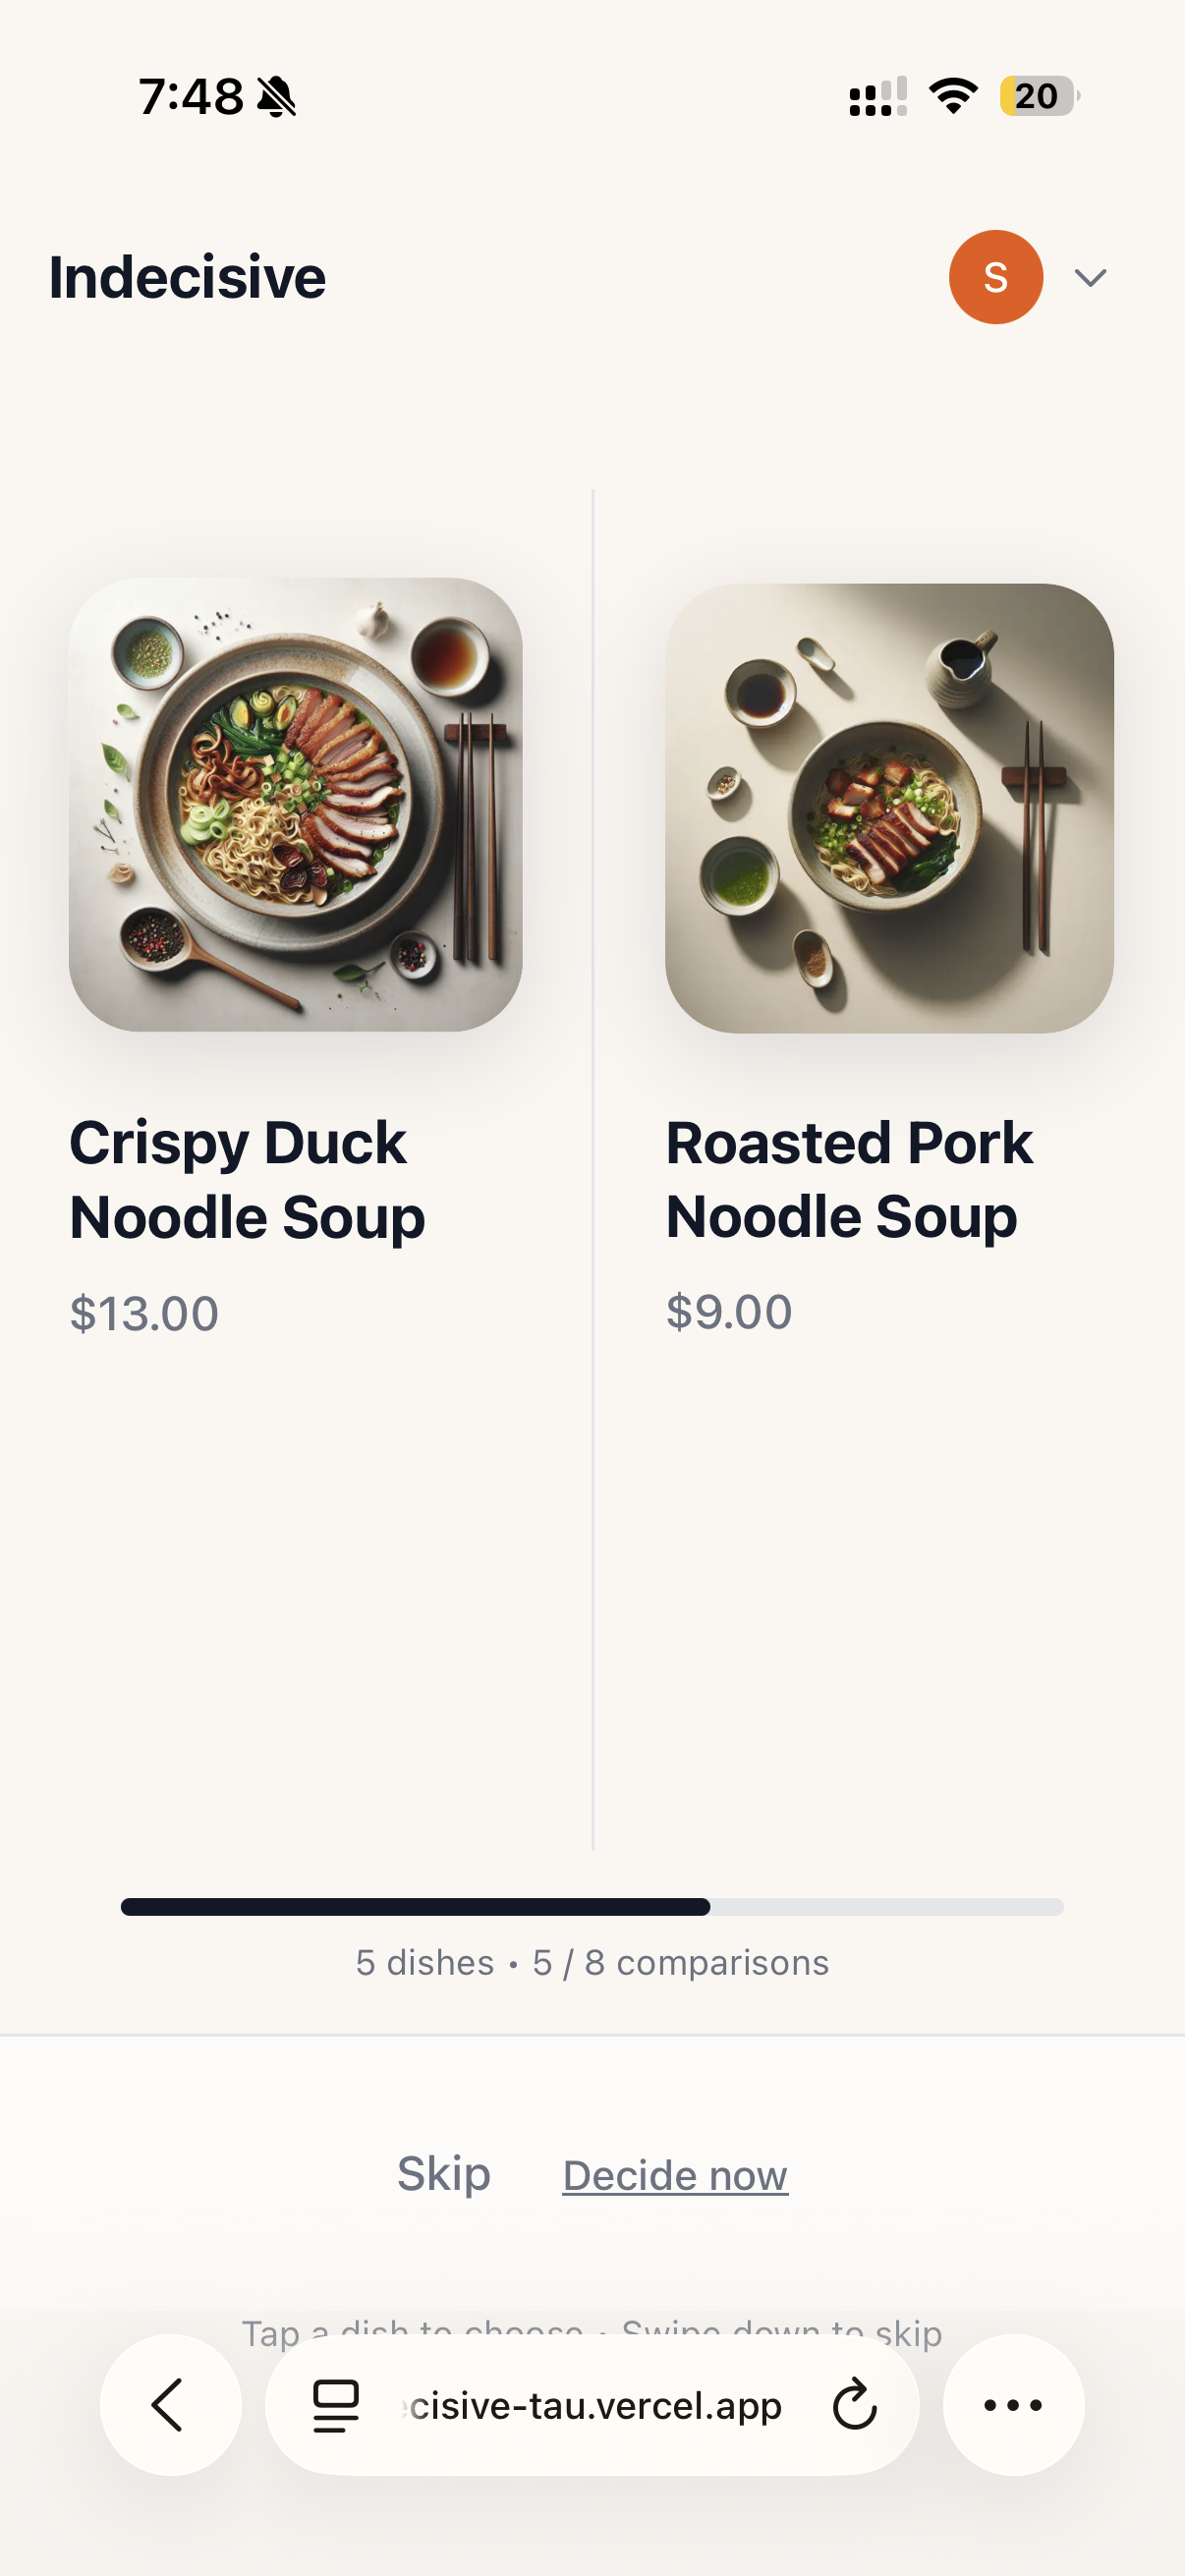Viewport: 1185px width, 2576px height.
Task: Tap the vercel.app address bar URL
Action: pos(595,2404)
